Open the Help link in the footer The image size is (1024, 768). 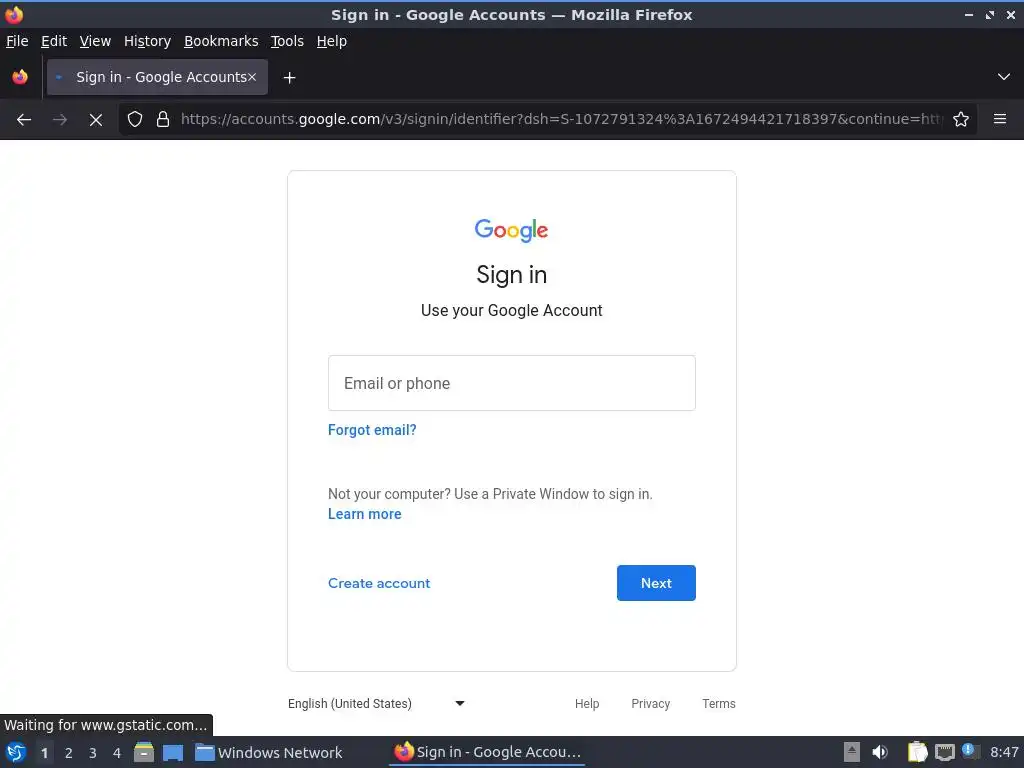click(587, 703)
